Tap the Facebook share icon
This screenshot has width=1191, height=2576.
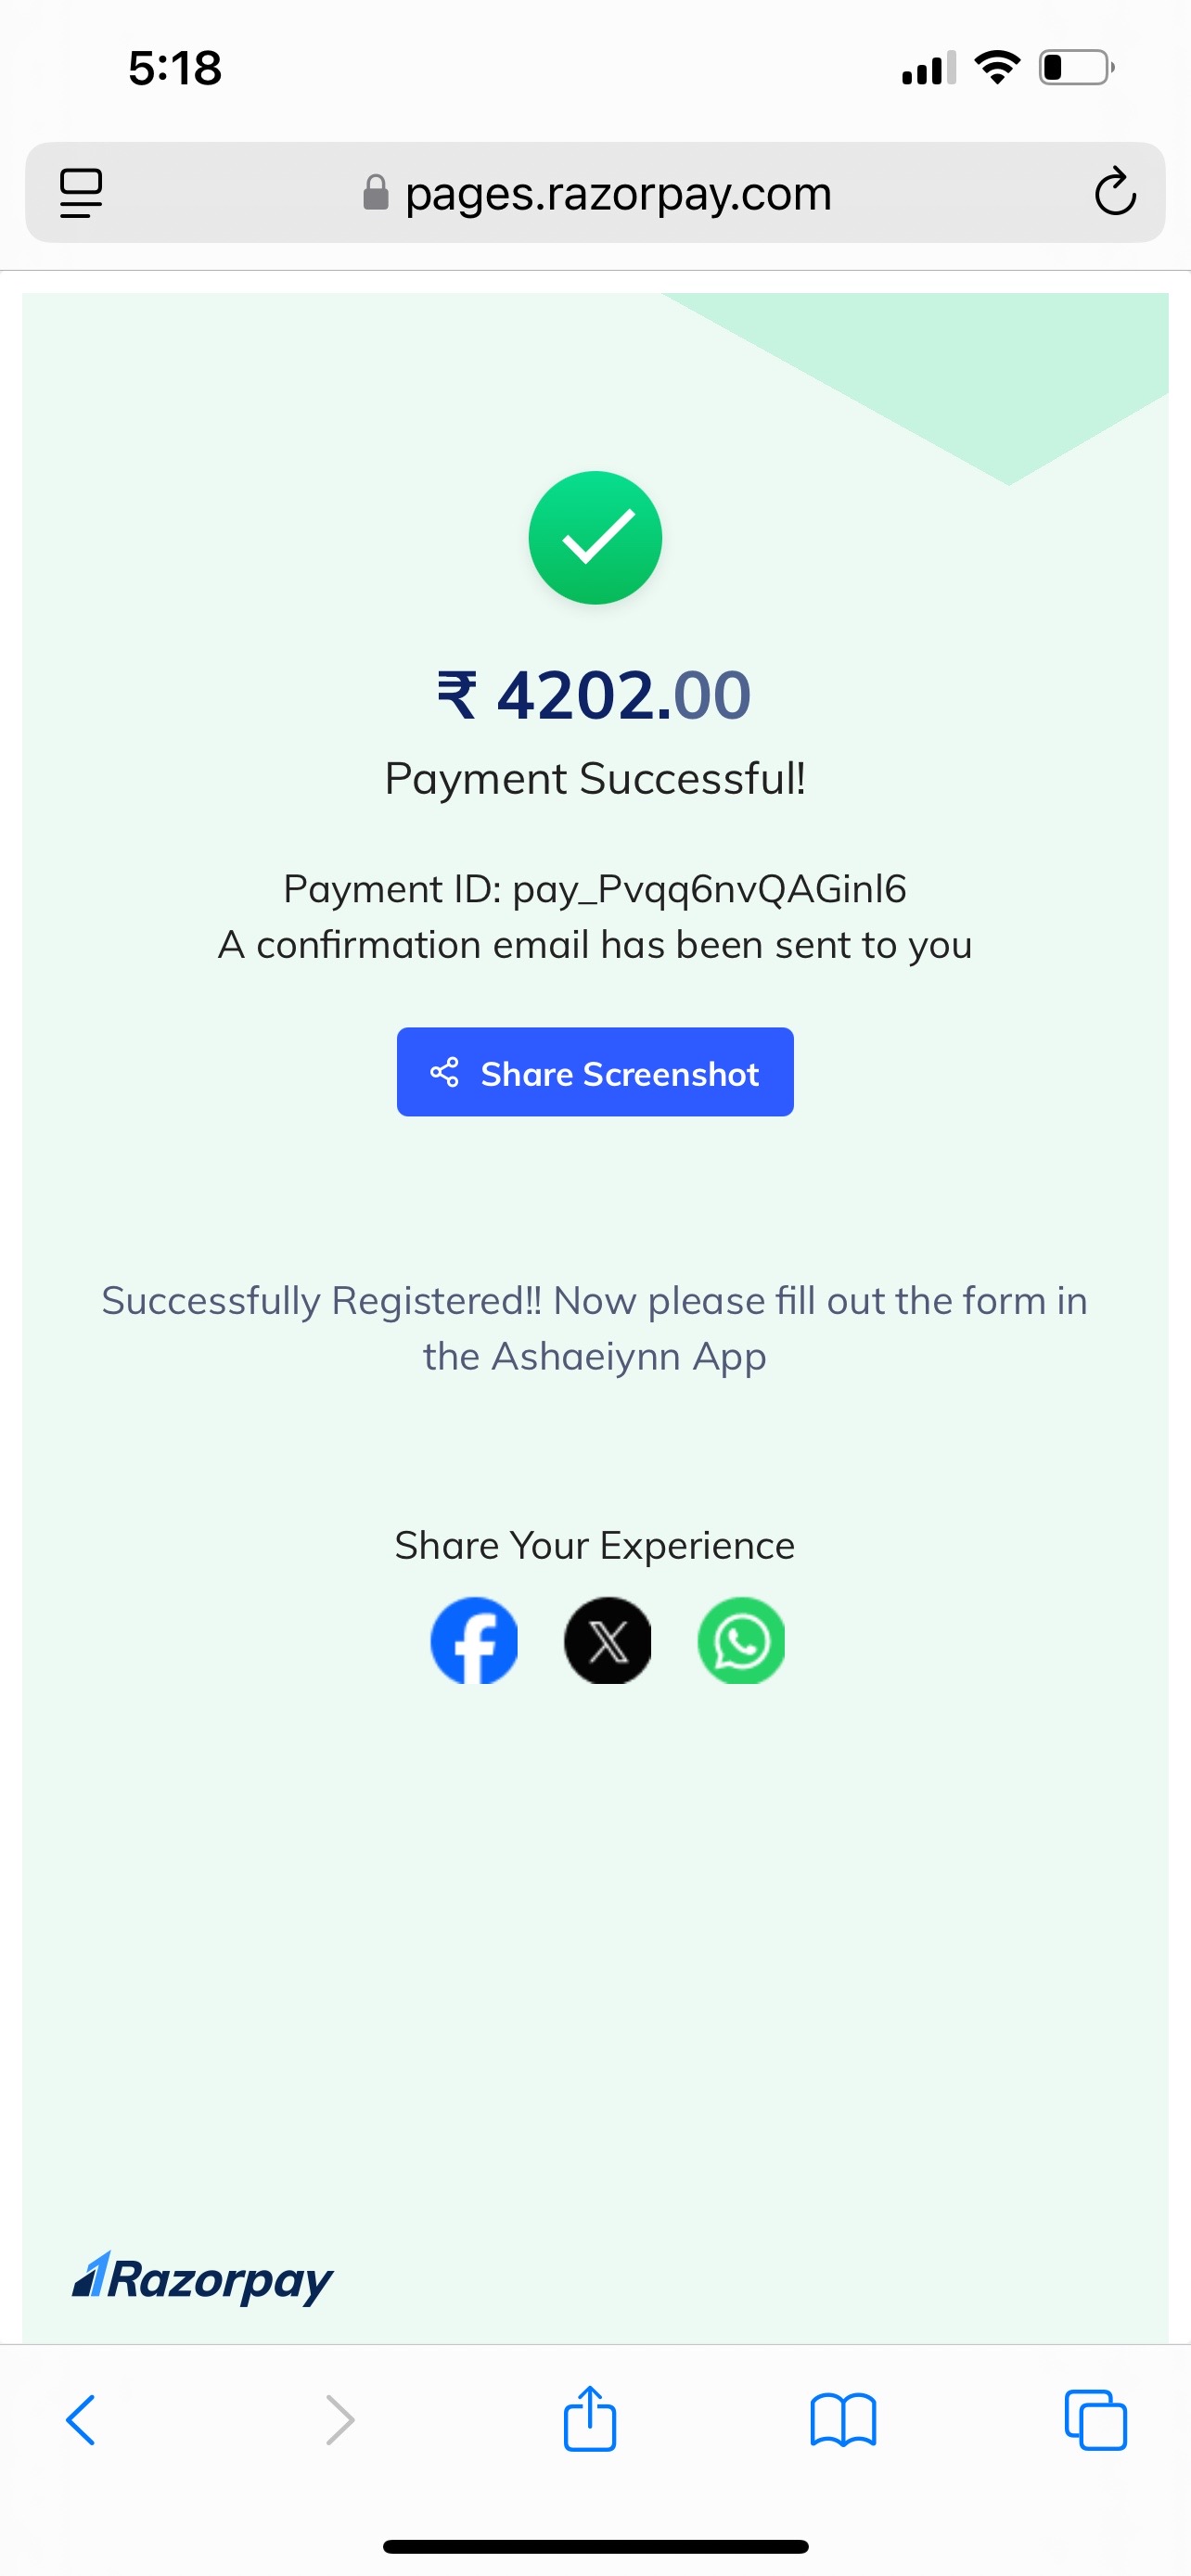pyautogui.click(x=474, y=1641)
